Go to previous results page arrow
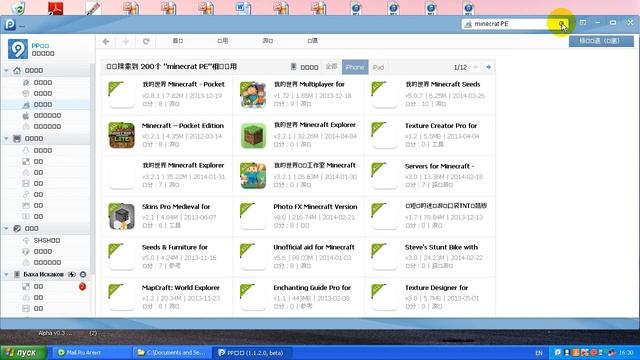 coord(476,67)
